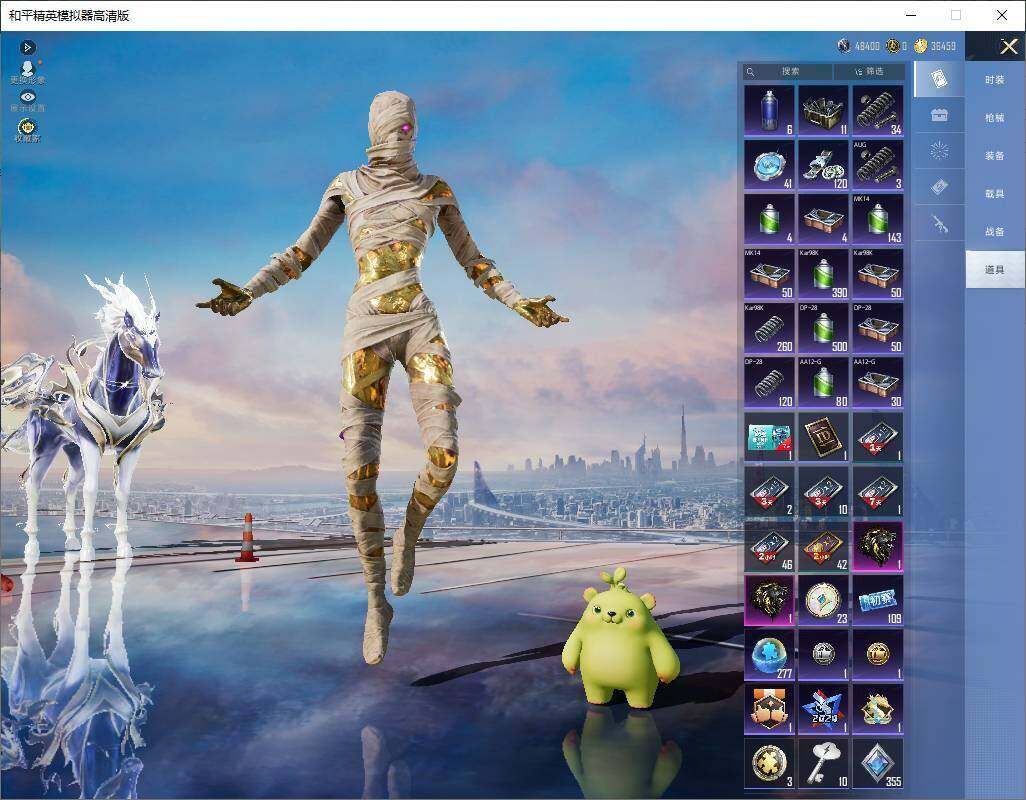Select the fireworks sub-category icon
The height and width of the screenshot is (800, 1026).
click(939, 152)
